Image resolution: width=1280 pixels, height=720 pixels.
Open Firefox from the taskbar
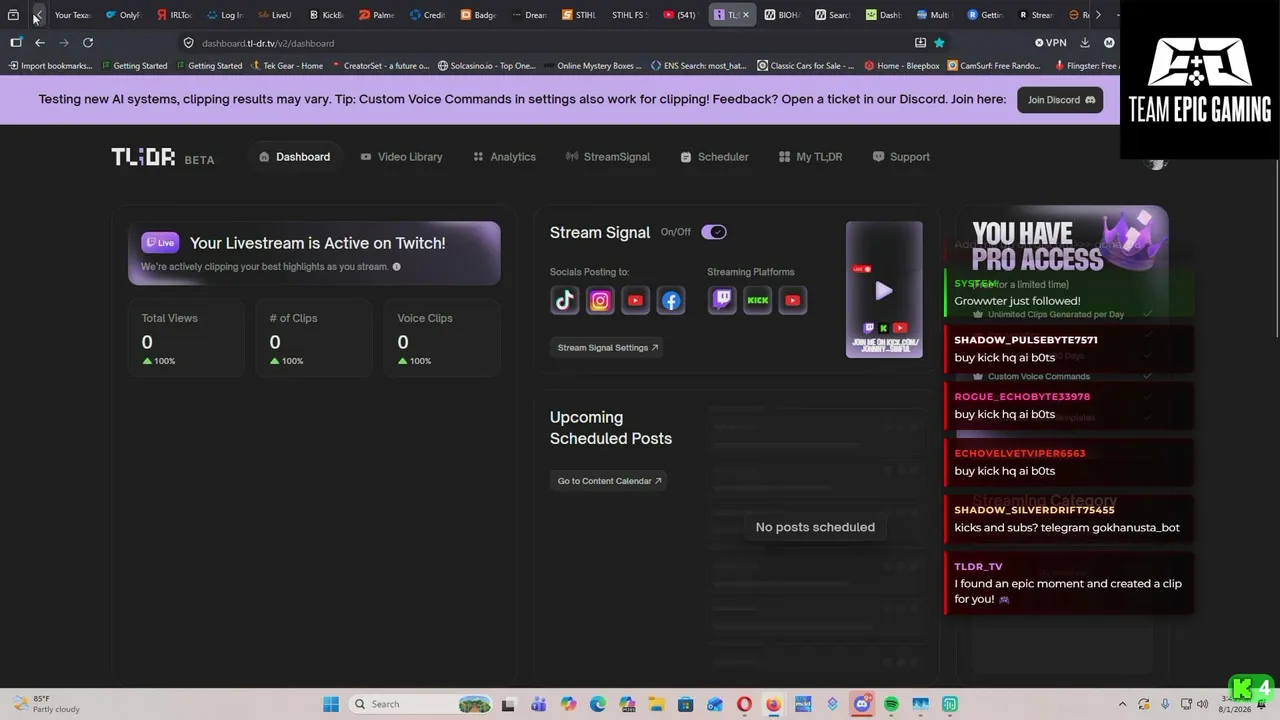773,704
